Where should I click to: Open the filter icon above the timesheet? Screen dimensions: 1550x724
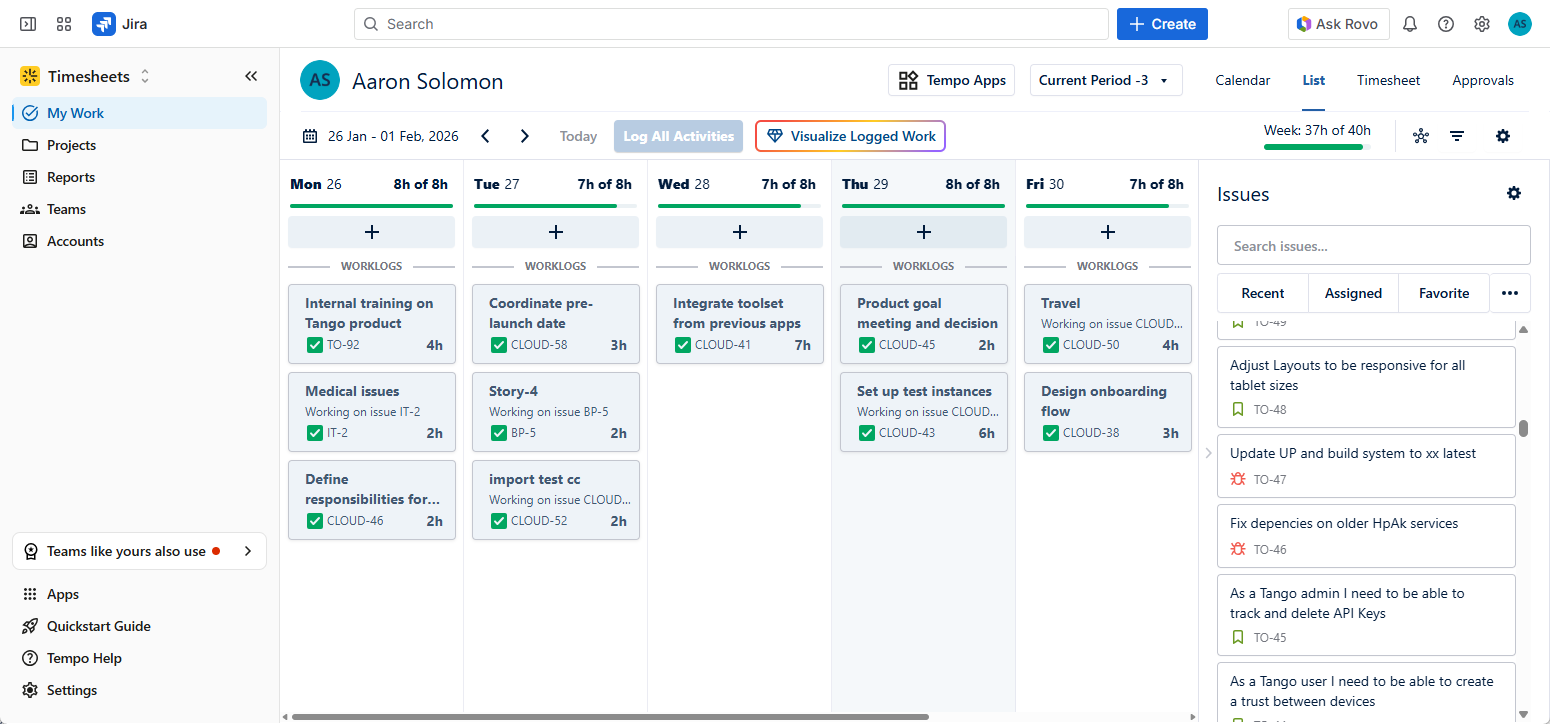pyautogui.click(x=1457, y=135)
